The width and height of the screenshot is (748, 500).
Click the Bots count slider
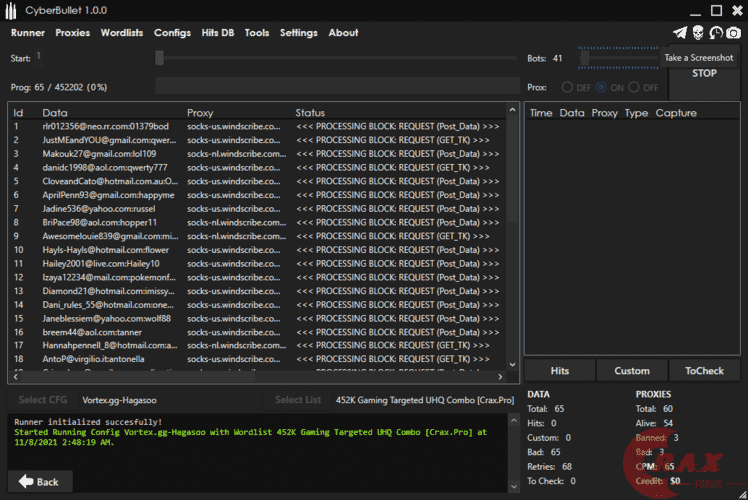[x=584, y=58]
